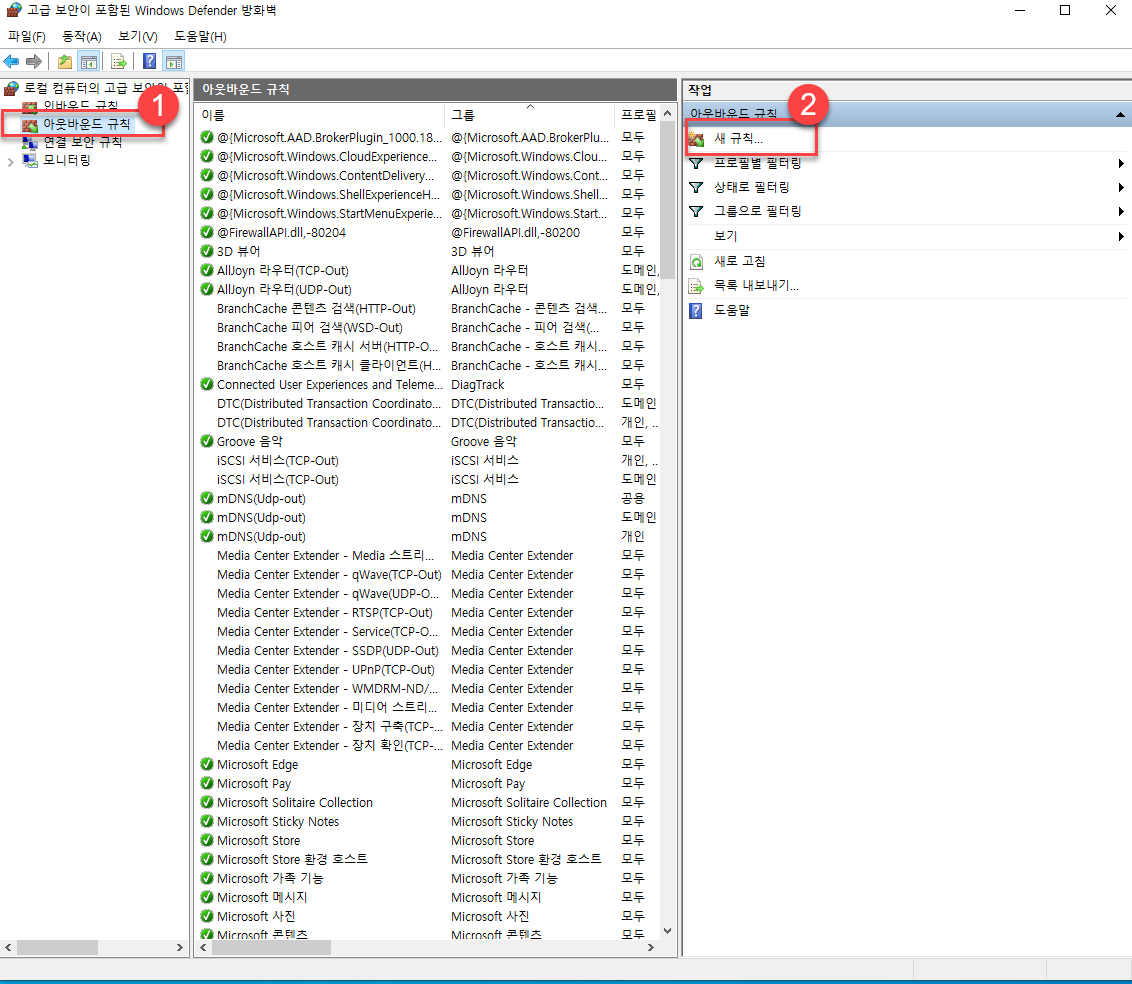
Task: Click the Back arrow toolbar icon
Action: (11, 61)
